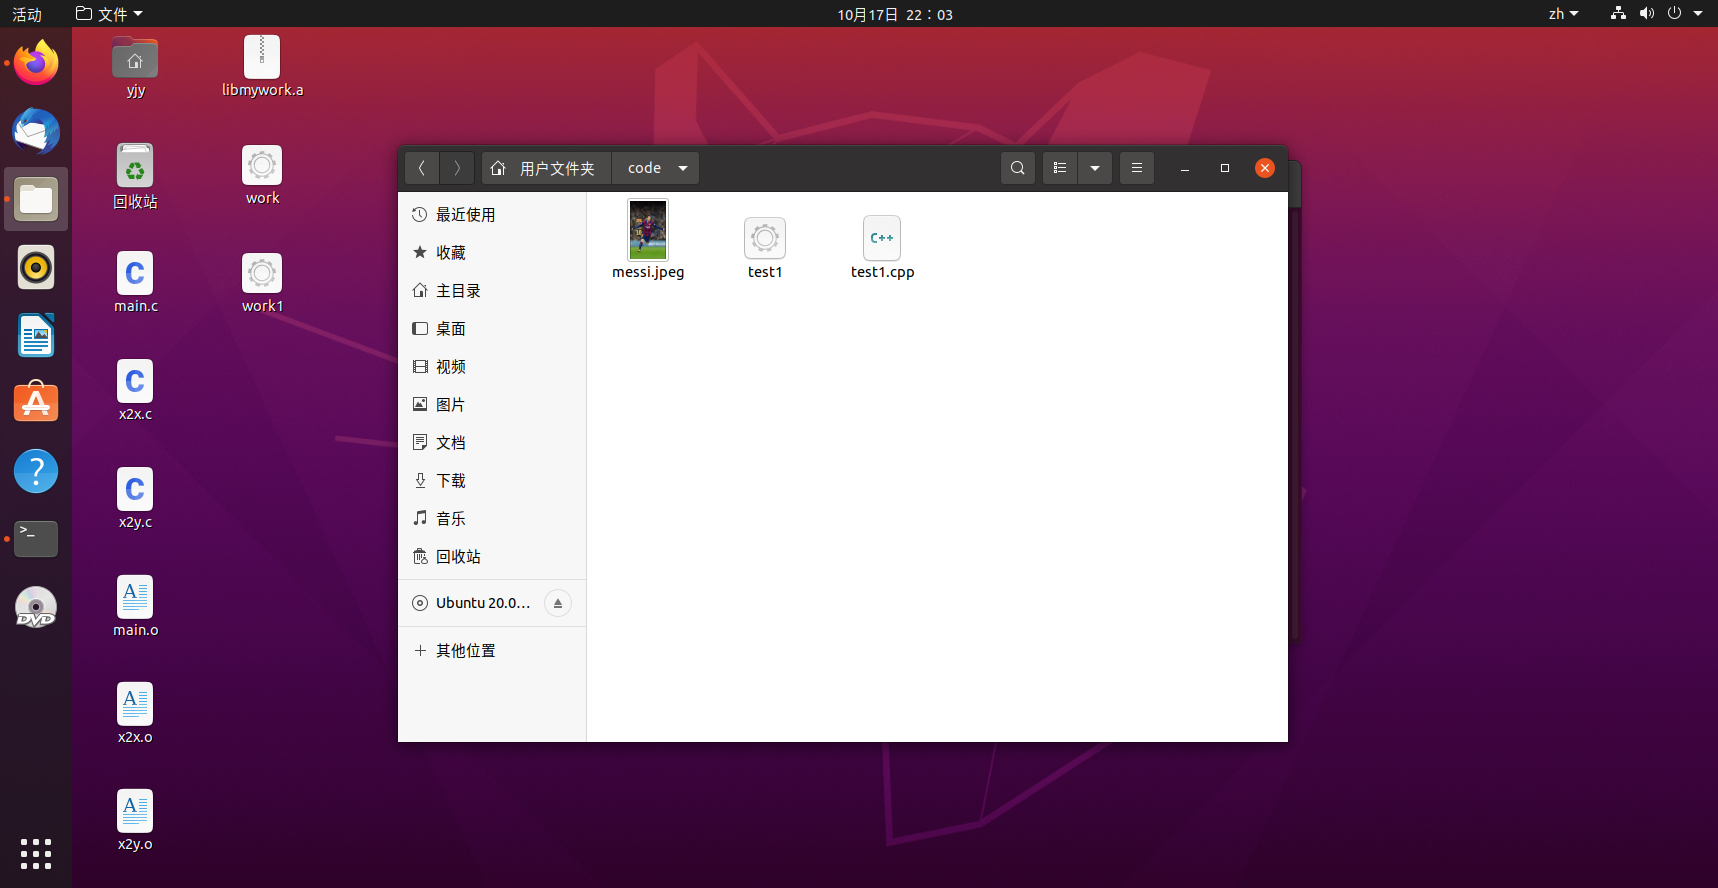Viewport: 1718px width, 888px height.
Task: Launch Thunderbird mail from the dock
Action: pos(36,131)
